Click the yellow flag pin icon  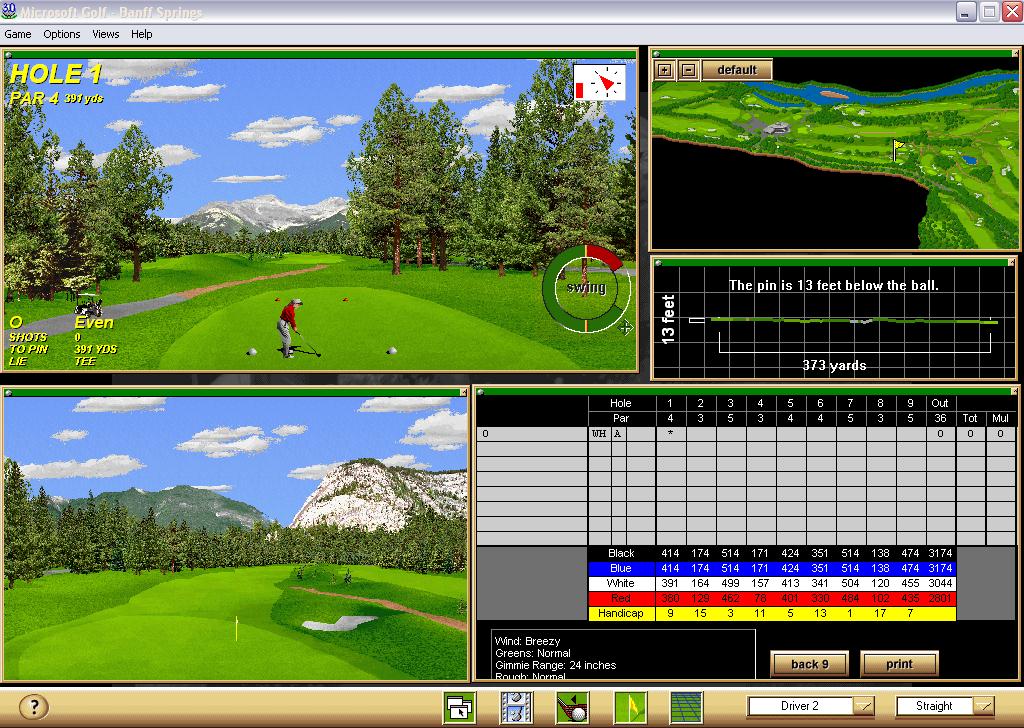tap(630, 707)
